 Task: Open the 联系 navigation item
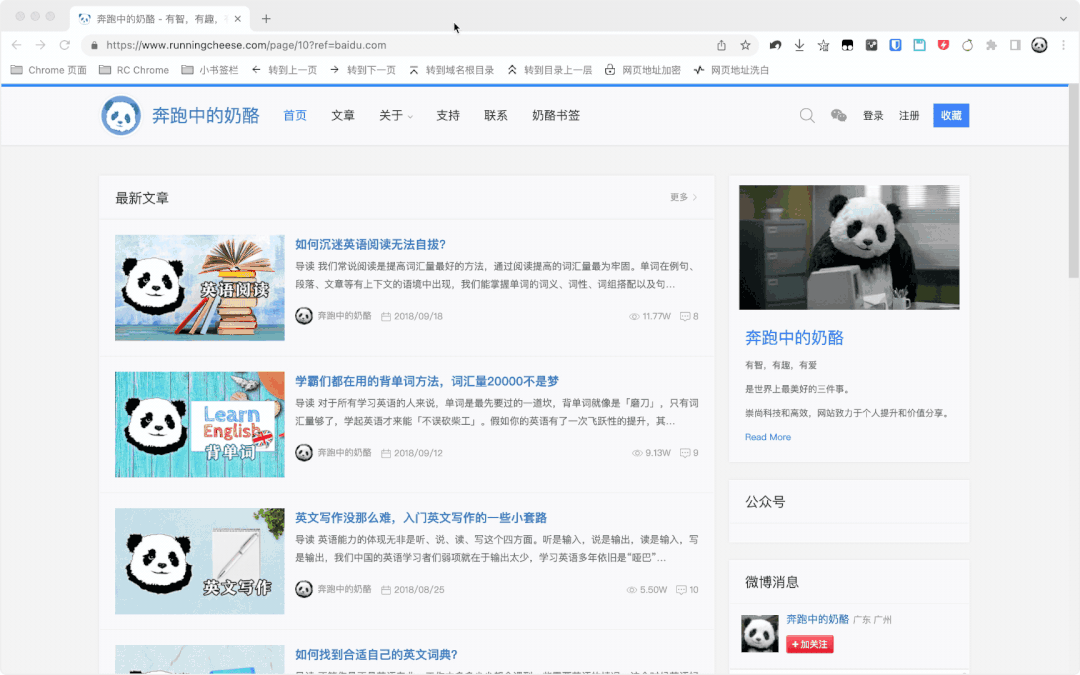tap(496, 115)
